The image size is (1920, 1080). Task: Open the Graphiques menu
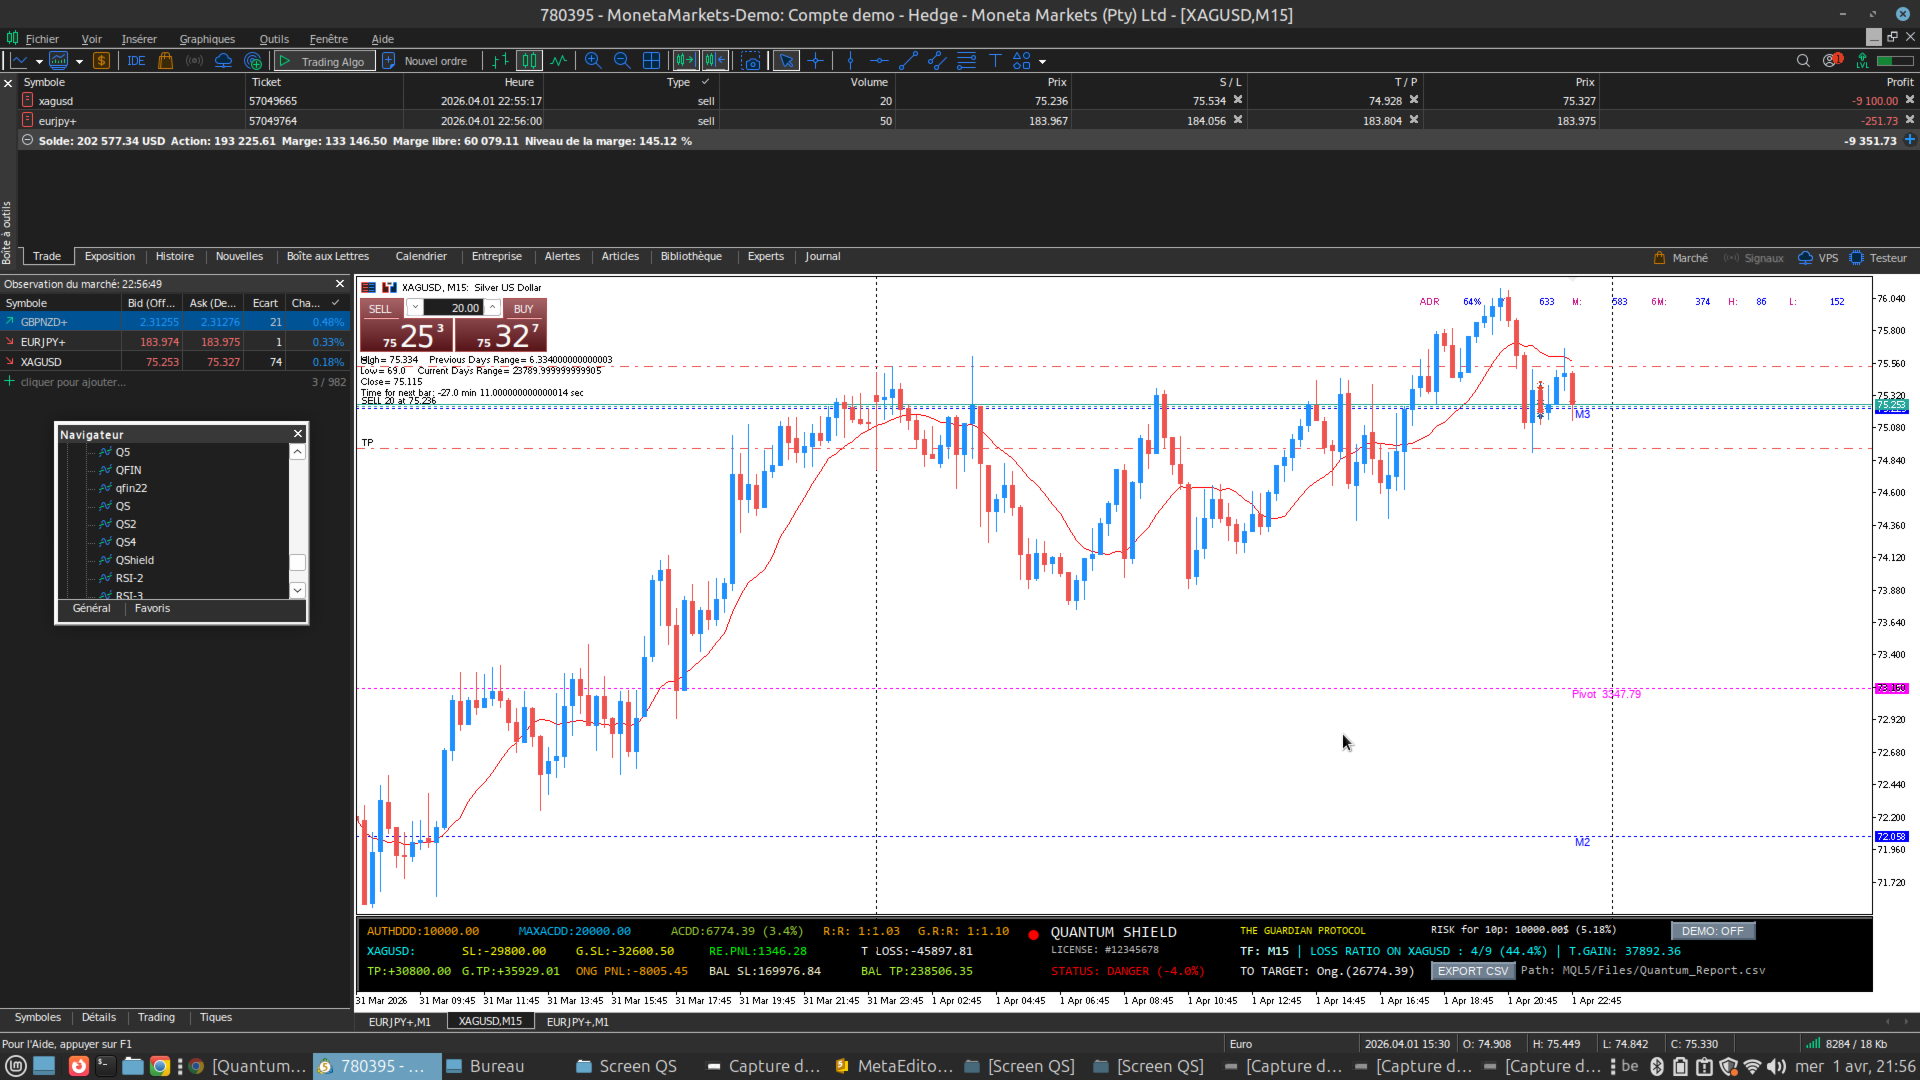207,39
